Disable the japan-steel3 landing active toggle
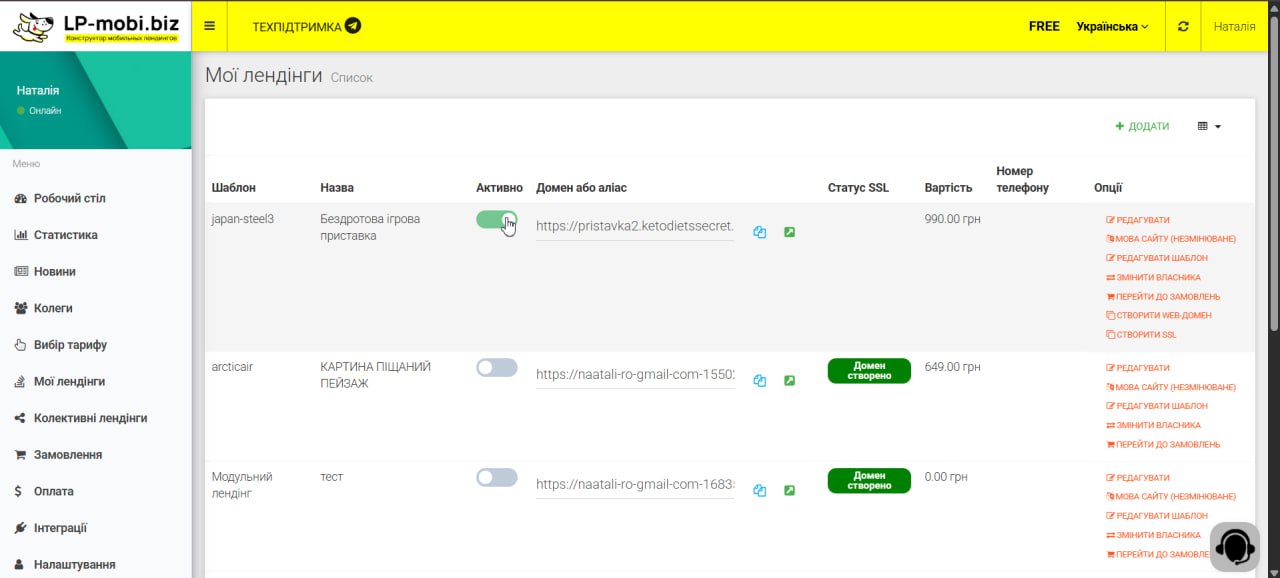This screenshot has width=1280, height=578. point(497,220)
